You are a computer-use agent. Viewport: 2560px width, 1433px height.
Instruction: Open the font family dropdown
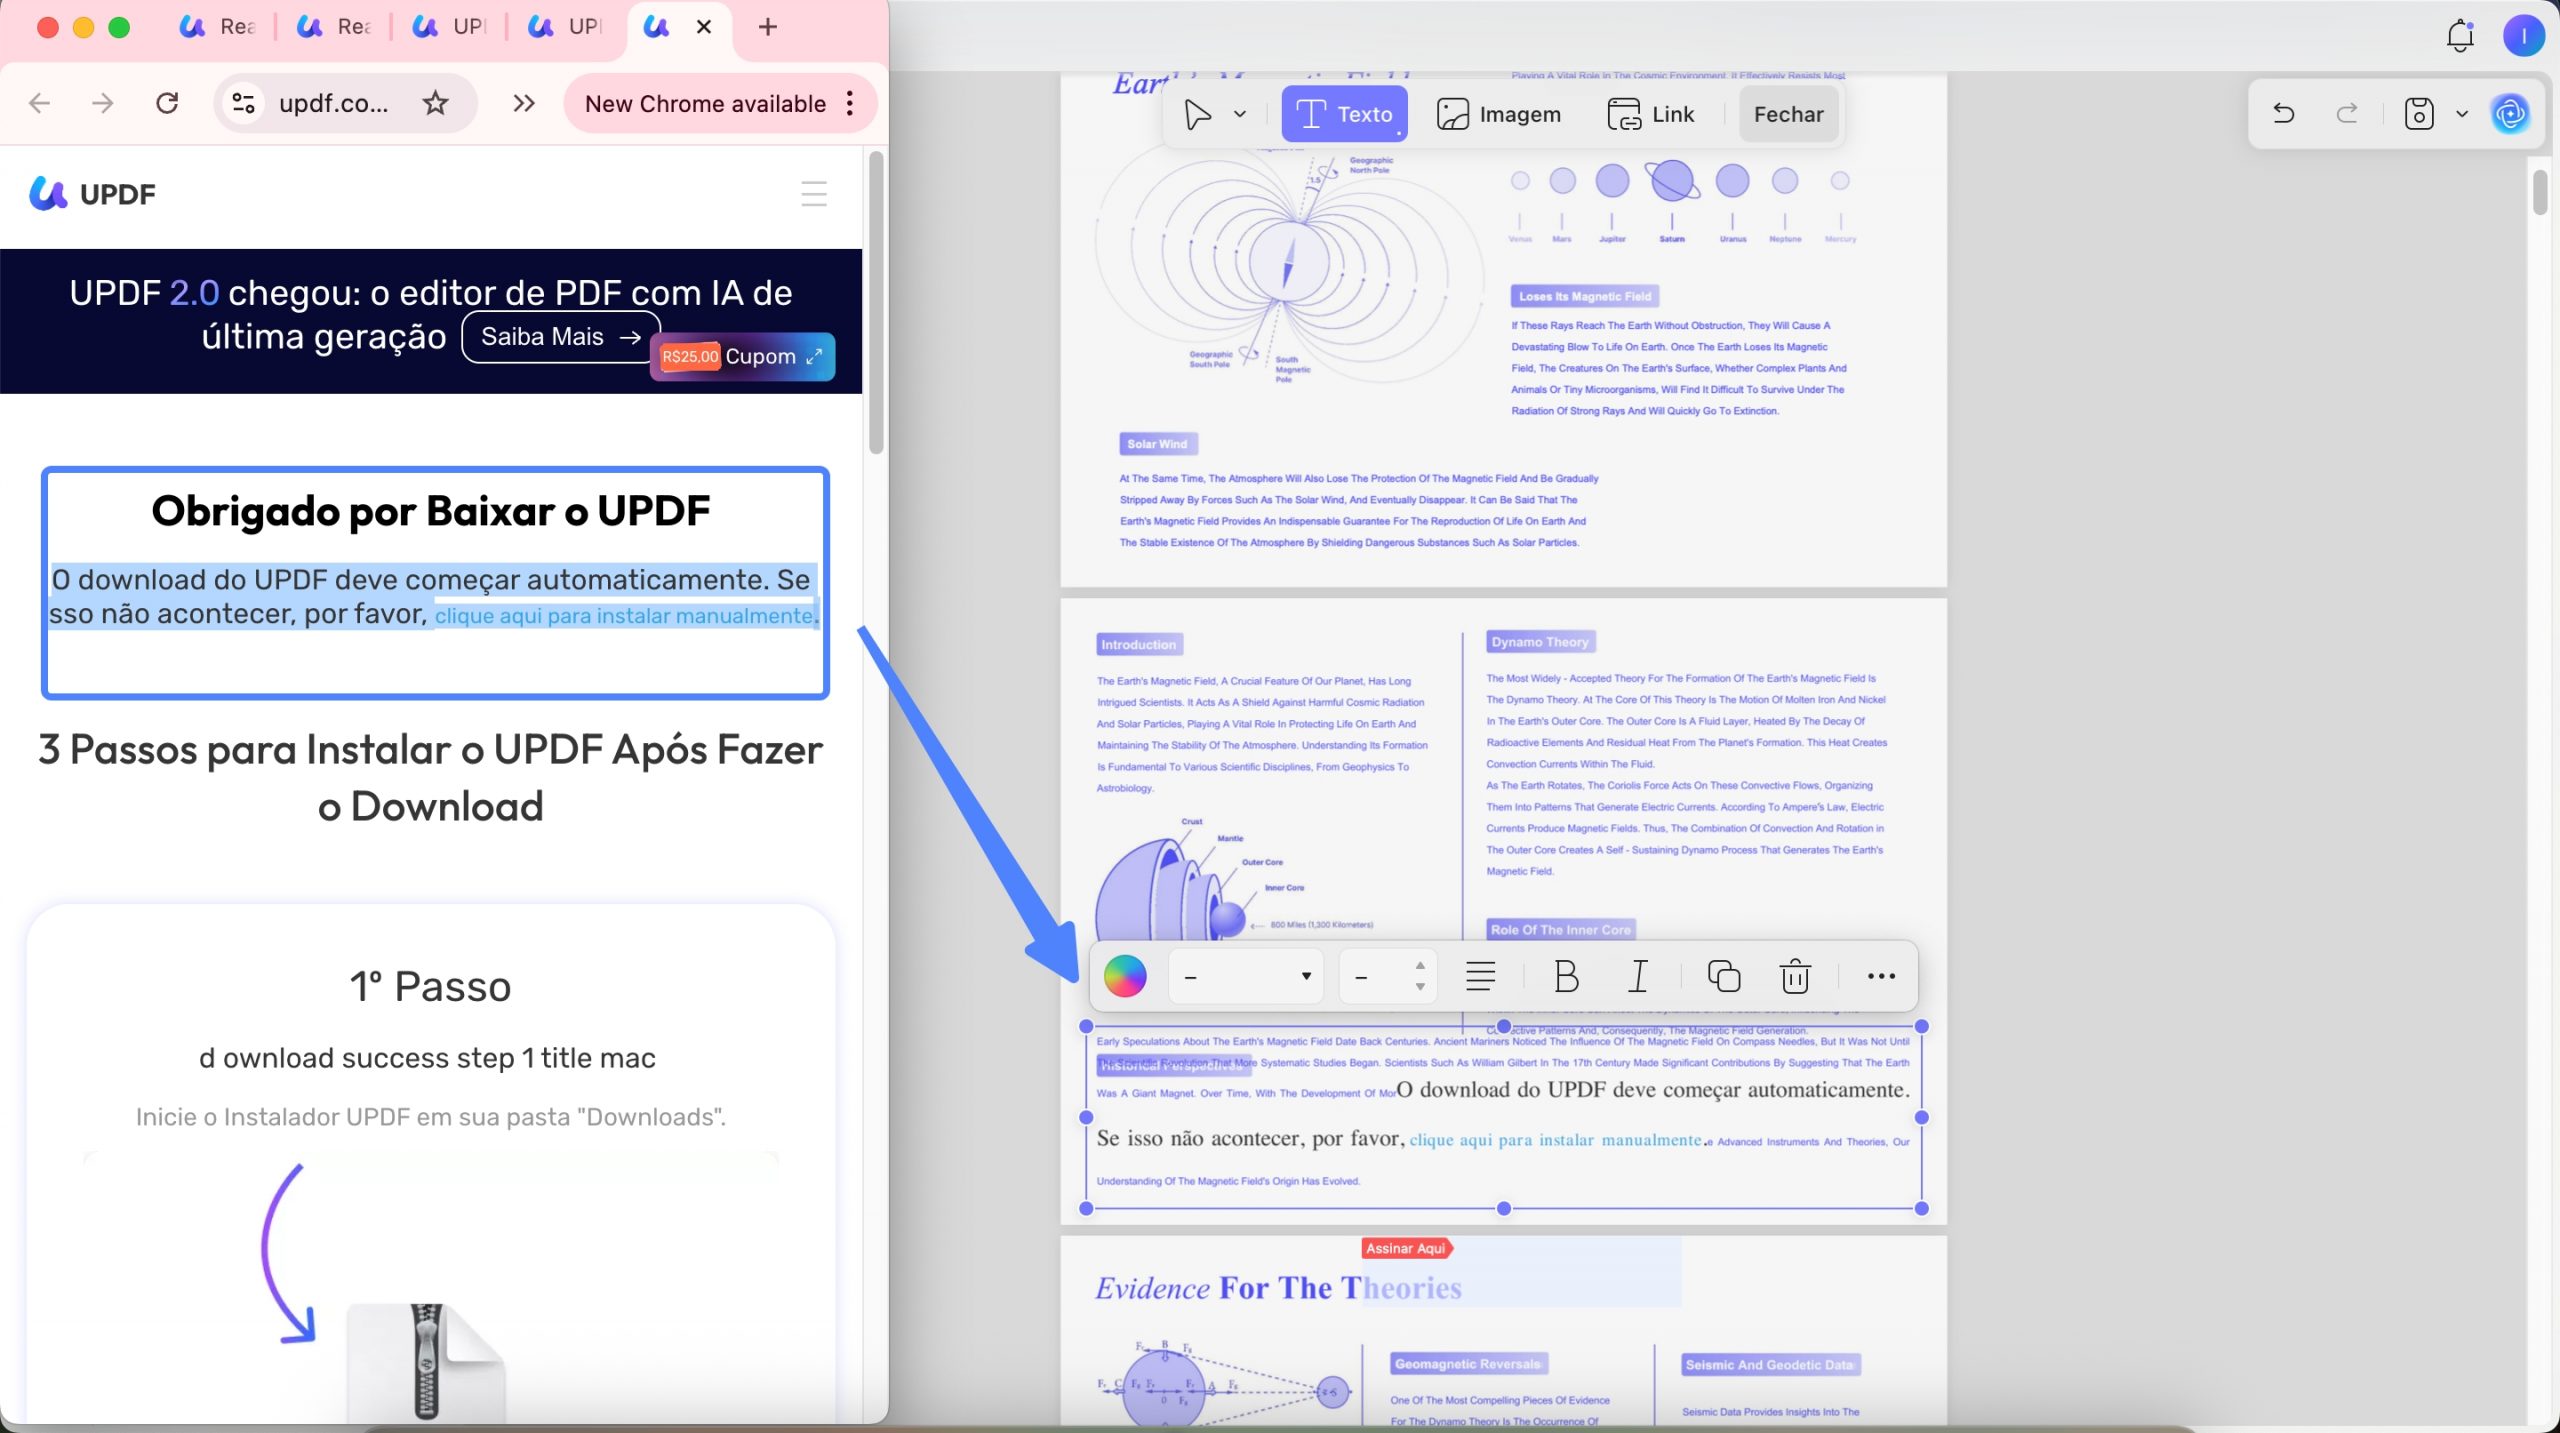(x=1246, y=976)
